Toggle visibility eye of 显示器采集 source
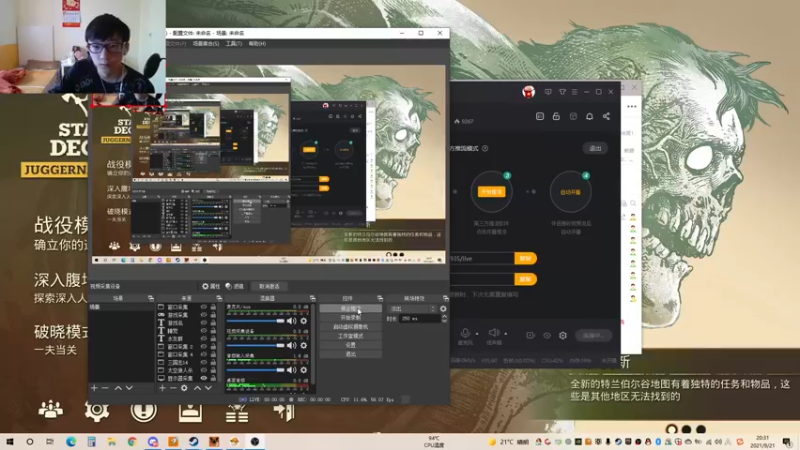Image resolution: width=800 pixels, height=450 pixels. coord(204,378)
